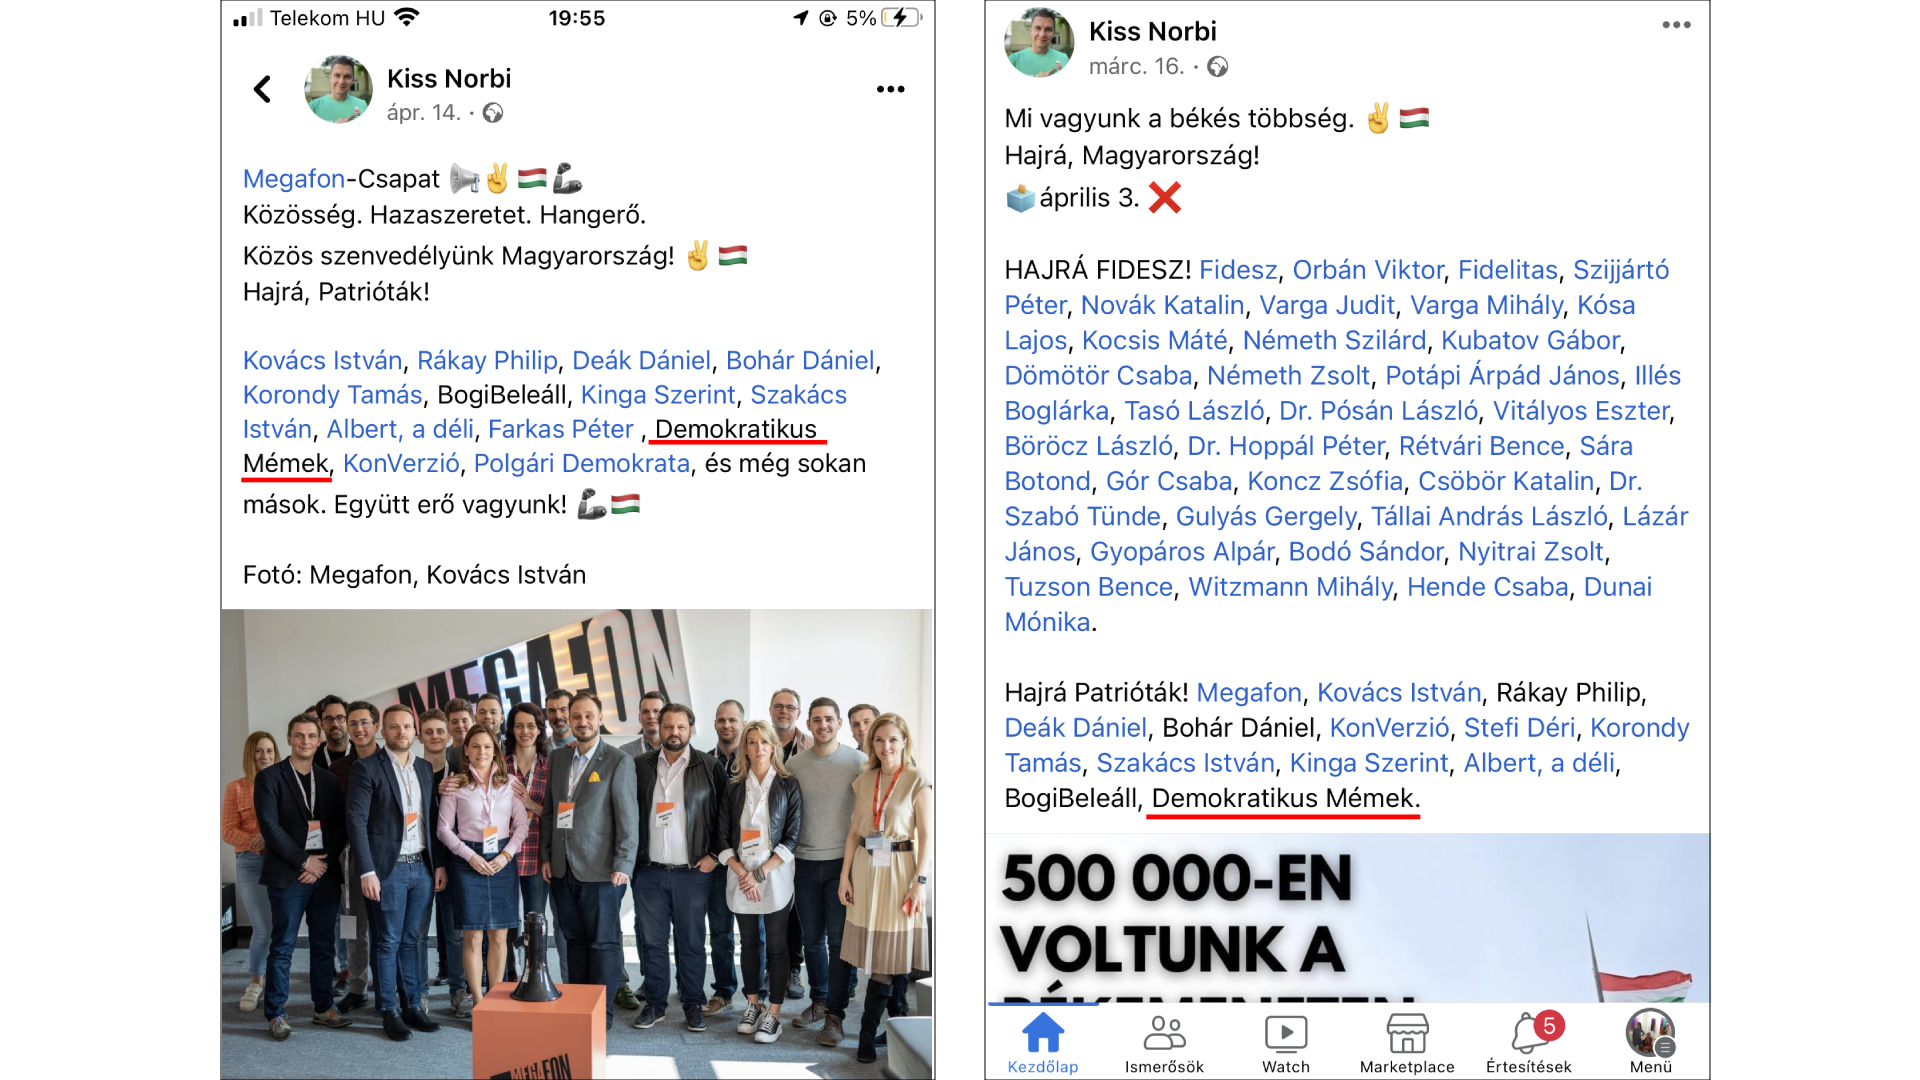Open three-dot menu on April 14 post

coord(890,89)
